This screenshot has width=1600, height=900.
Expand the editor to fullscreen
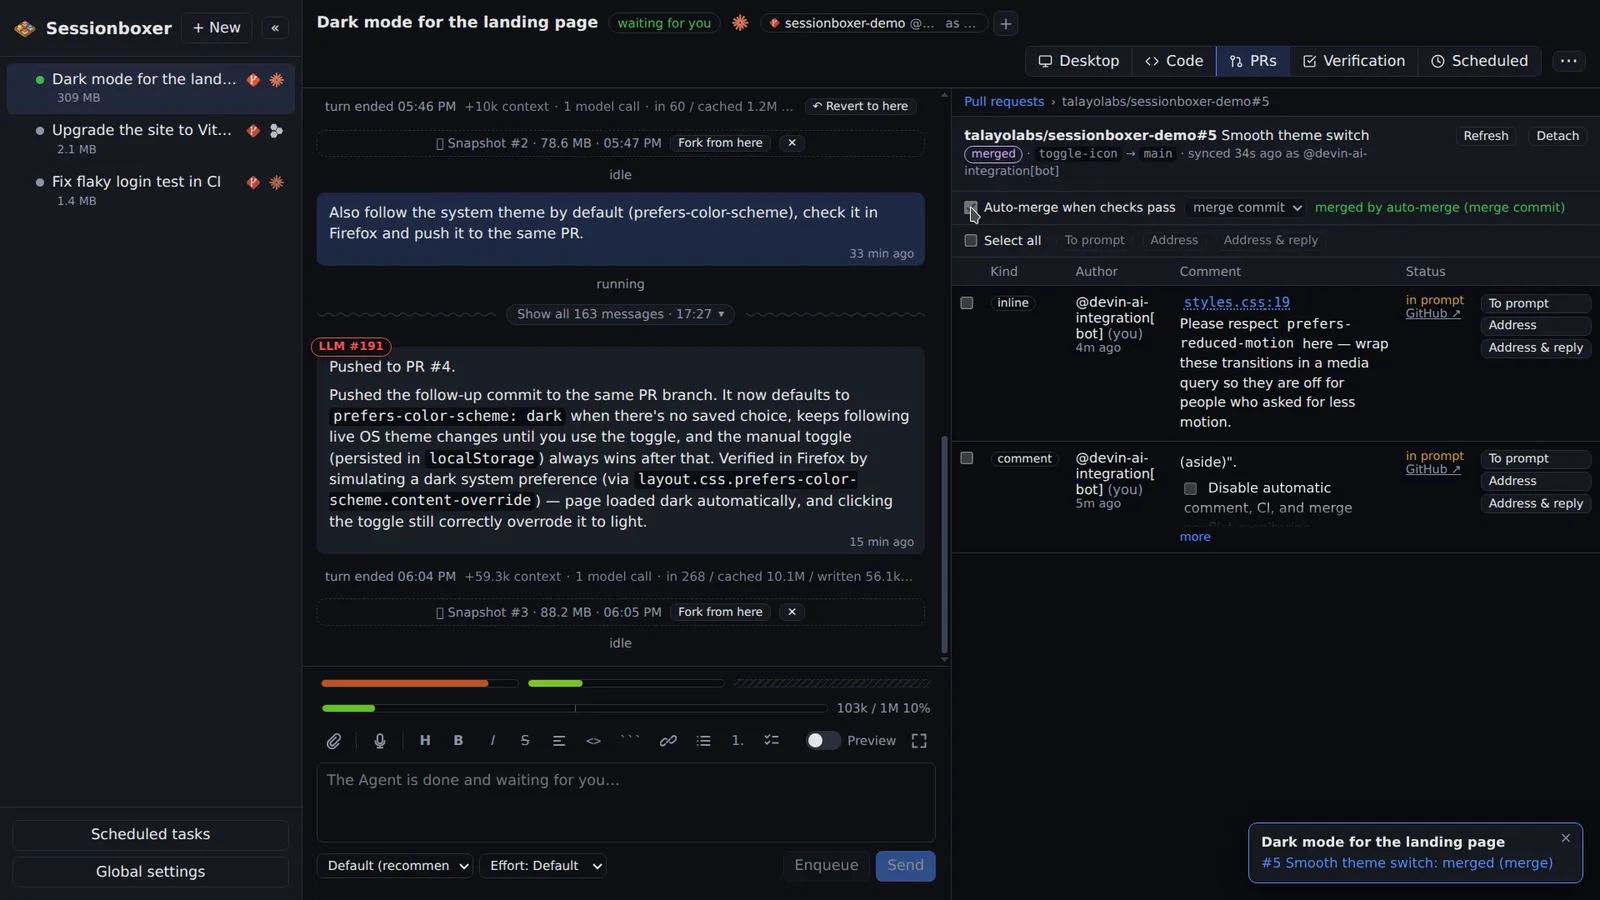click(919, 741)
